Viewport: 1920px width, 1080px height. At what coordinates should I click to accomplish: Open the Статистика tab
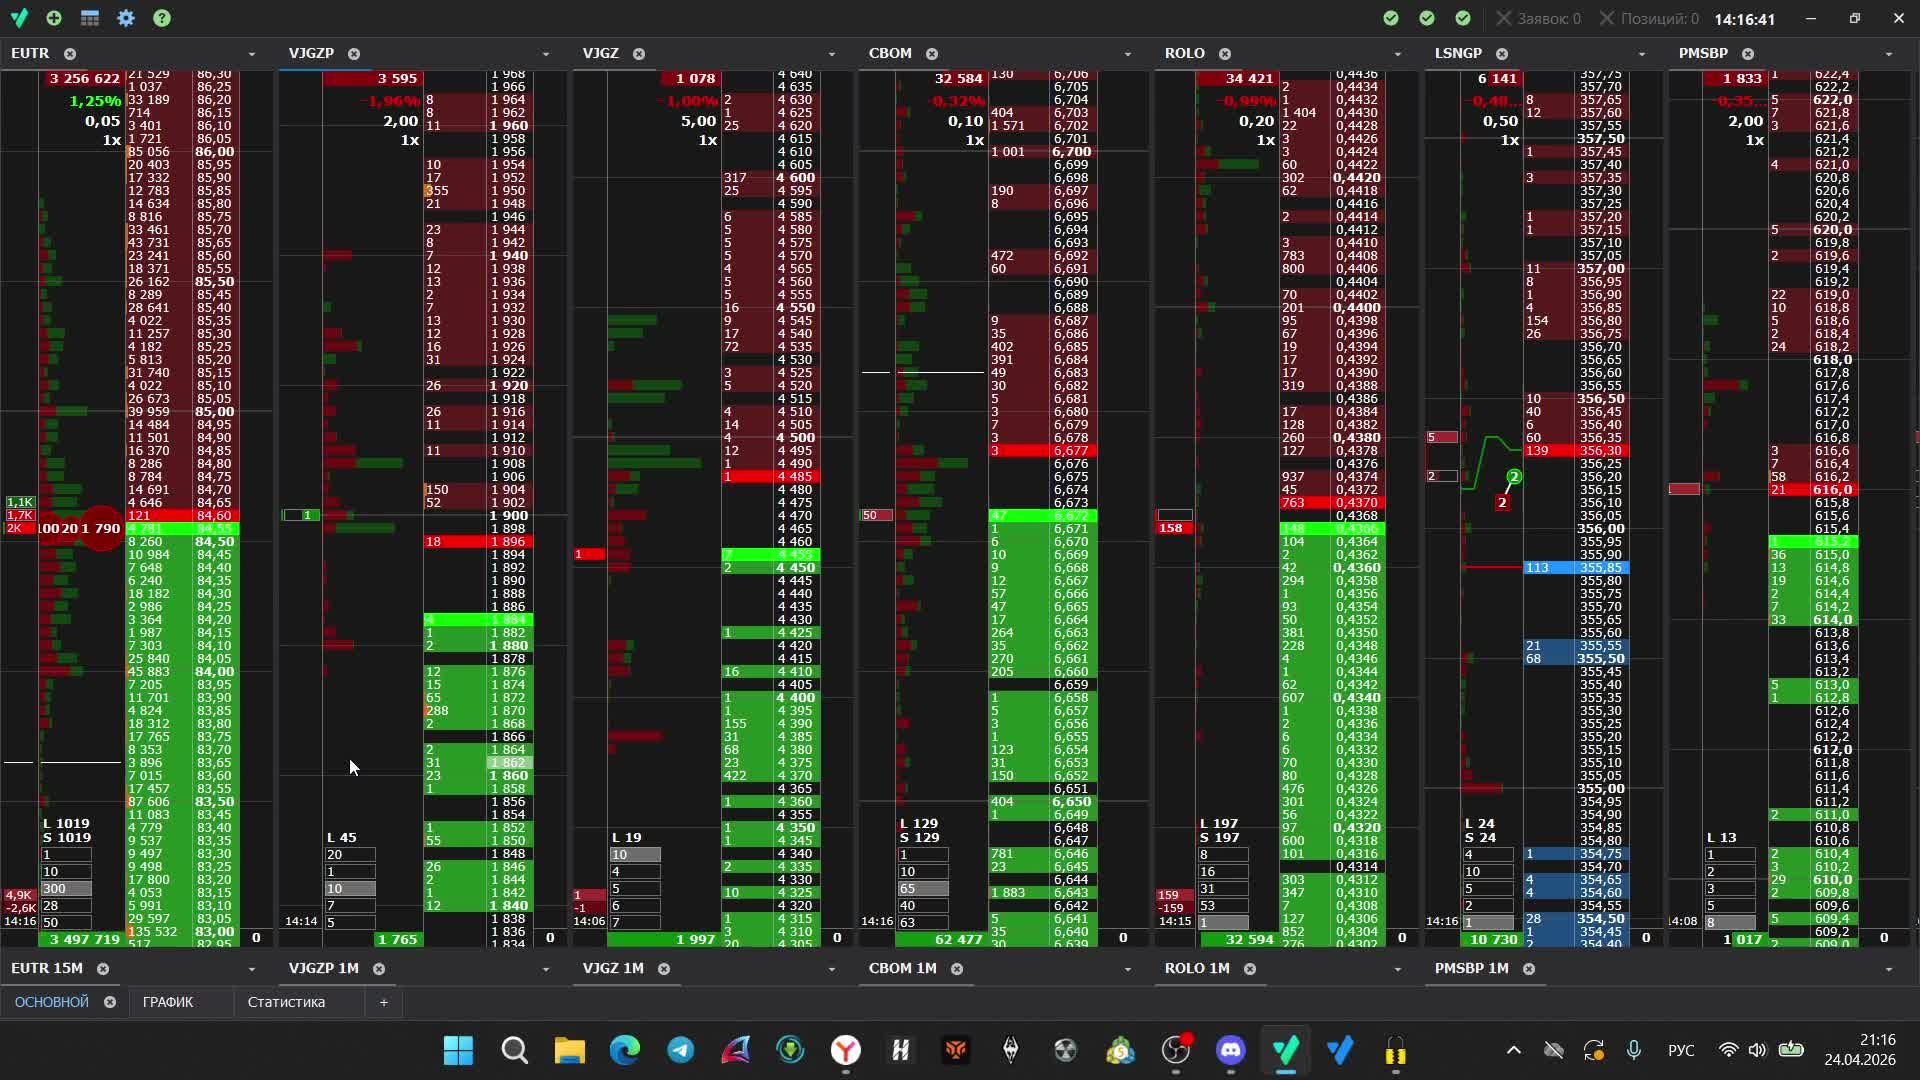click(286, 1002)
